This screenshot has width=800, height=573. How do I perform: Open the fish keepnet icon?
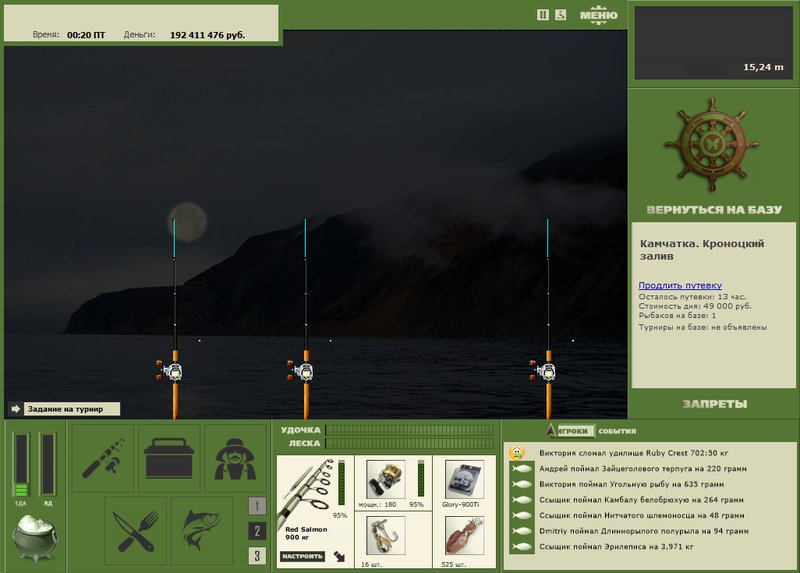[x=202, y=531]
